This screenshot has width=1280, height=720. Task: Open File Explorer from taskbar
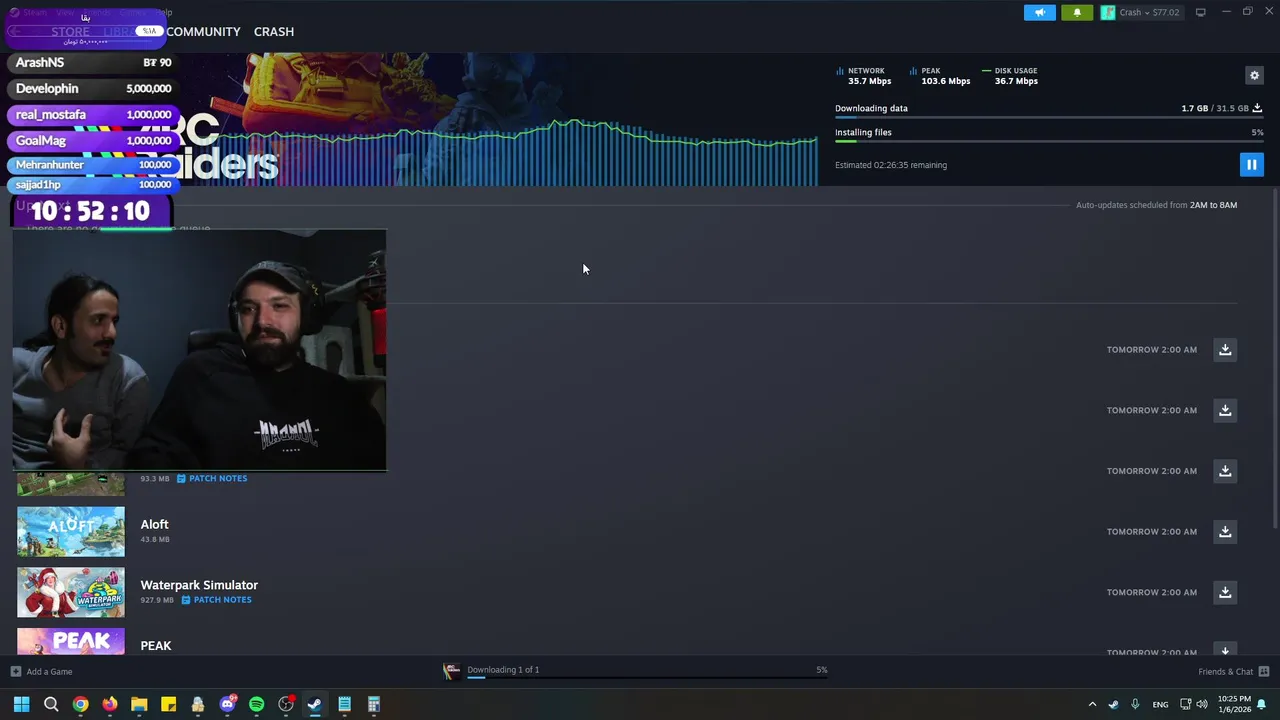[x=139, y=705]
